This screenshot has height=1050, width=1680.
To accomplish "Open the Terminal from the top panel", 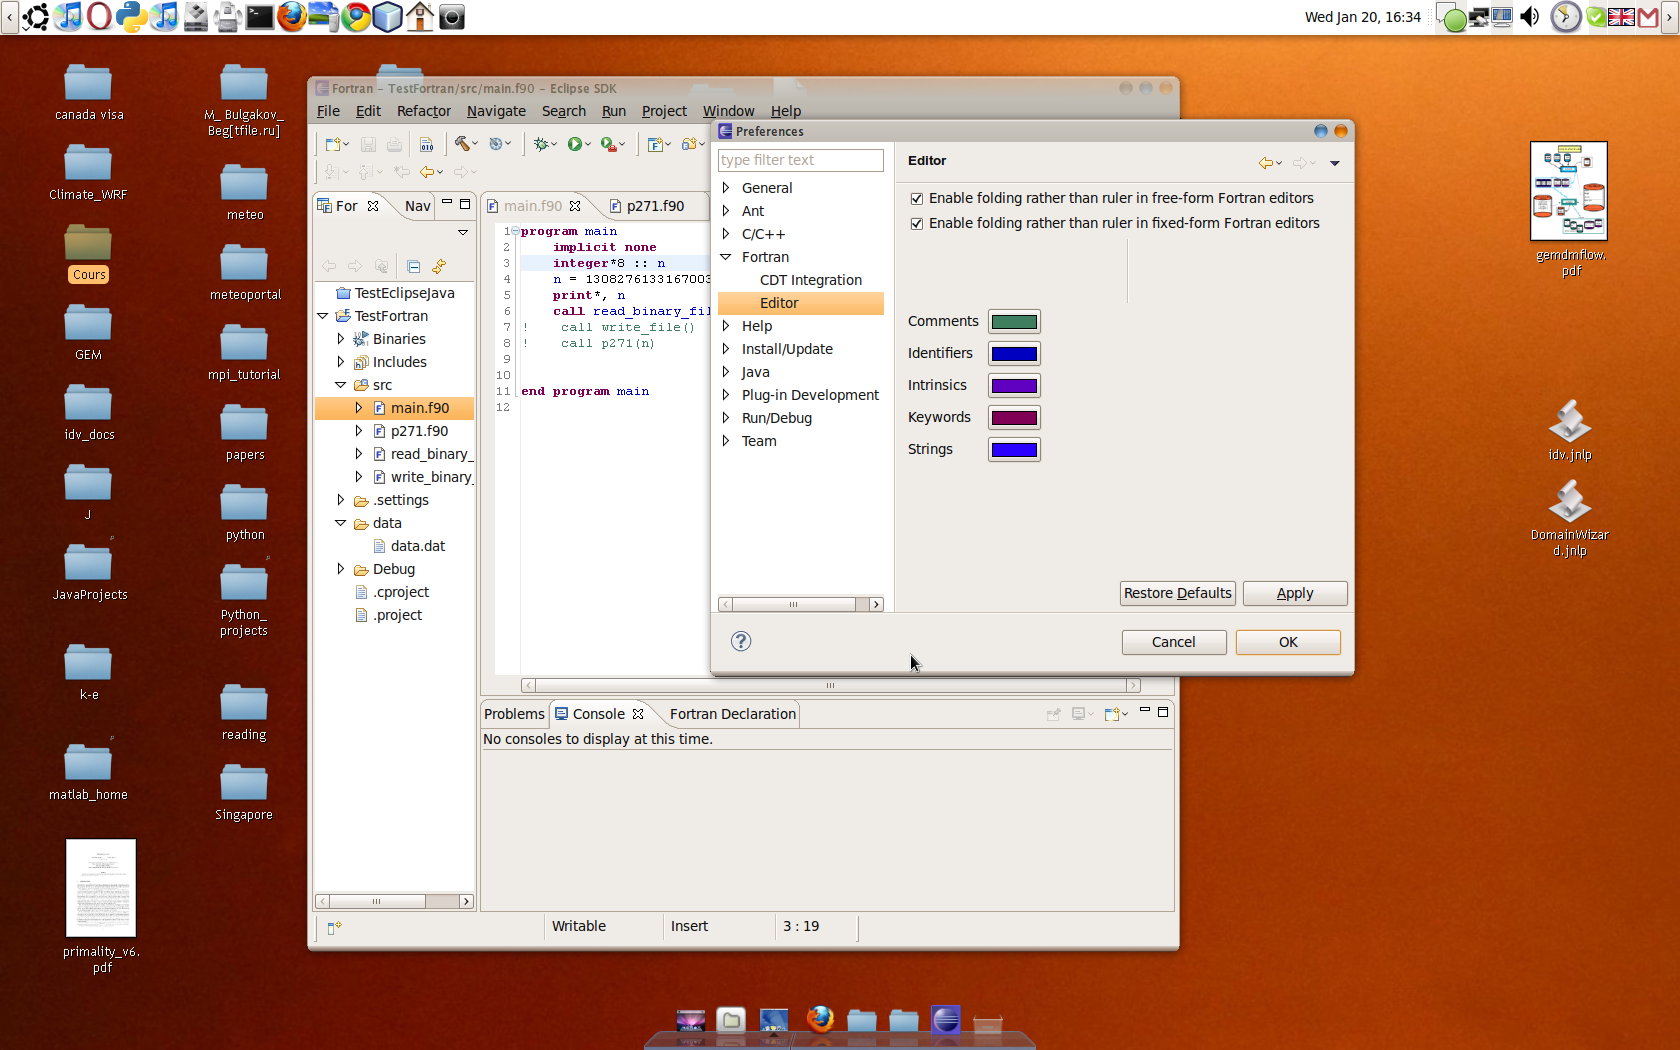I will pyautogui.click(x=260, y=16).
